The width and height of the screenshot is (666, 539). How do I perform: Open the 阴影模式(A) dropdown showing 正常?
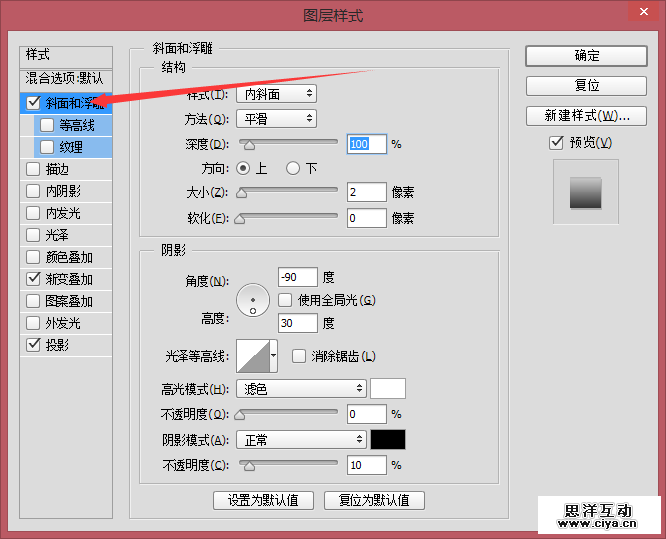tap(301, 440)
